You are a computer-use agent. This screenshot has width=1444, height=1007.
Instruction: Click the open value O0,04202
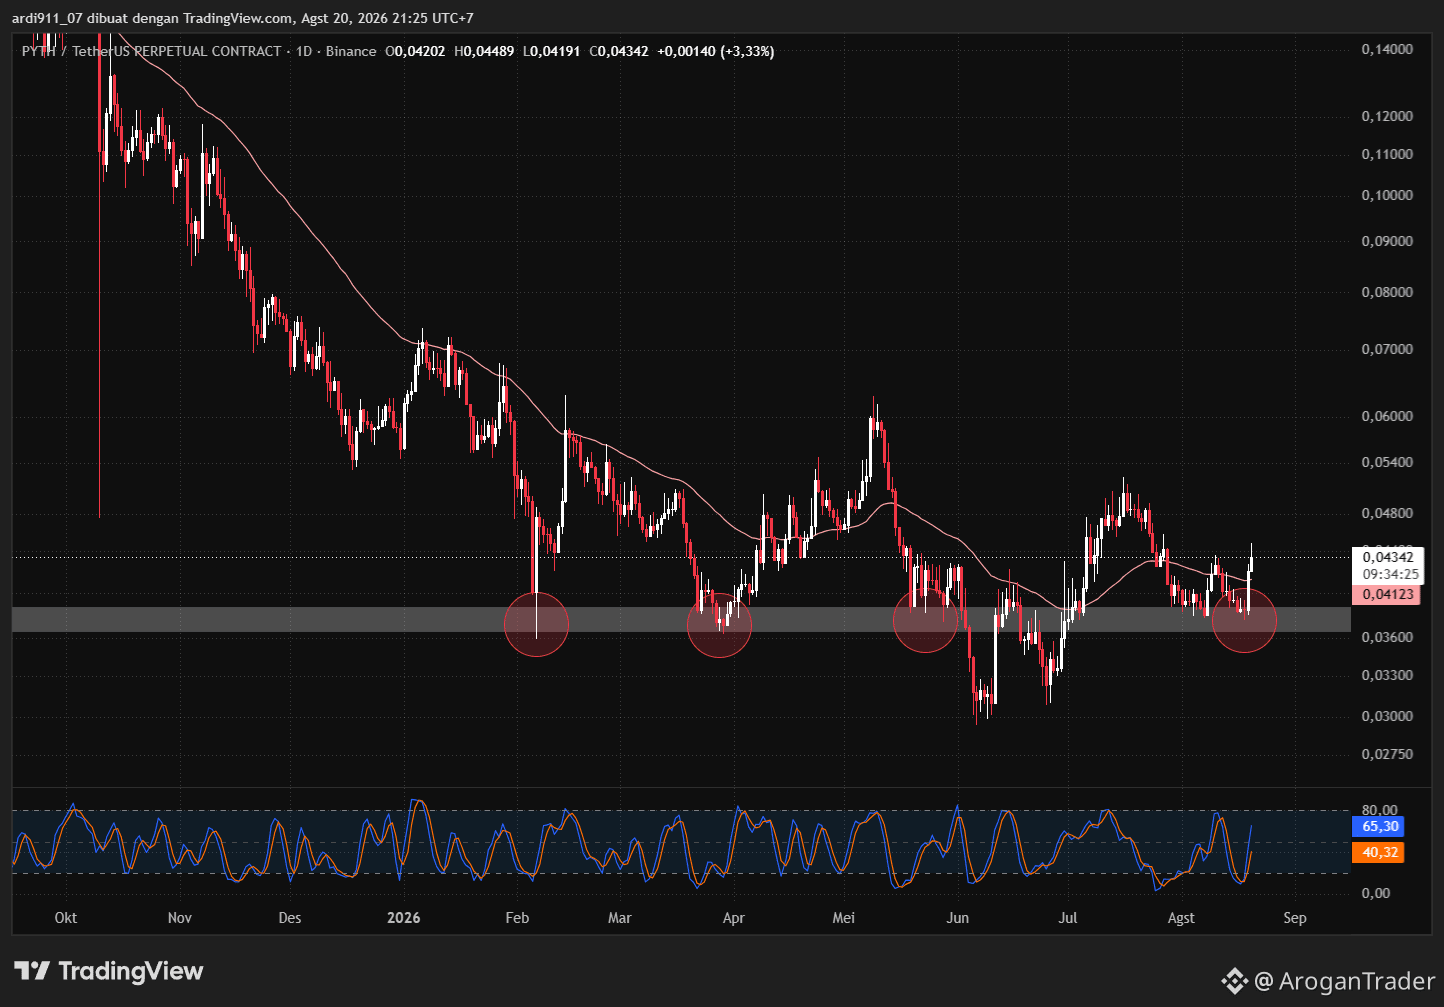coord(417,51)
